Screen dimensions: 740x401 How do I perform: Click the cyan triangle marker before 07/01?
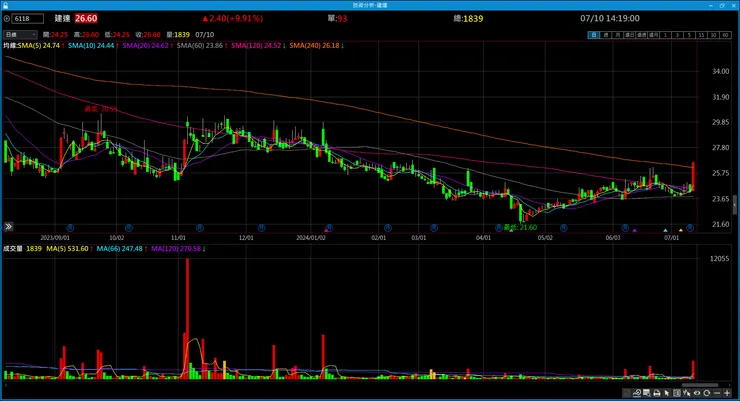click(665, 230)
